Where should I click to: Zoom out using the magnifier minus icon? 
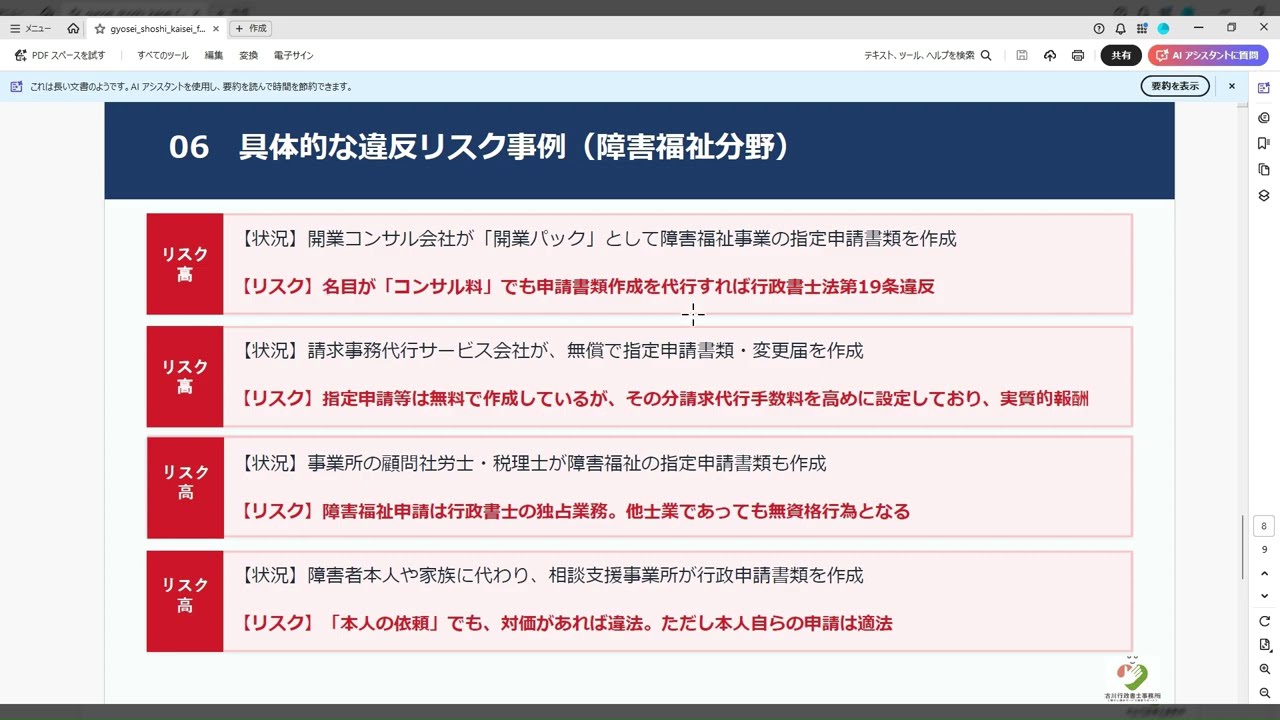click(1264, 693)
